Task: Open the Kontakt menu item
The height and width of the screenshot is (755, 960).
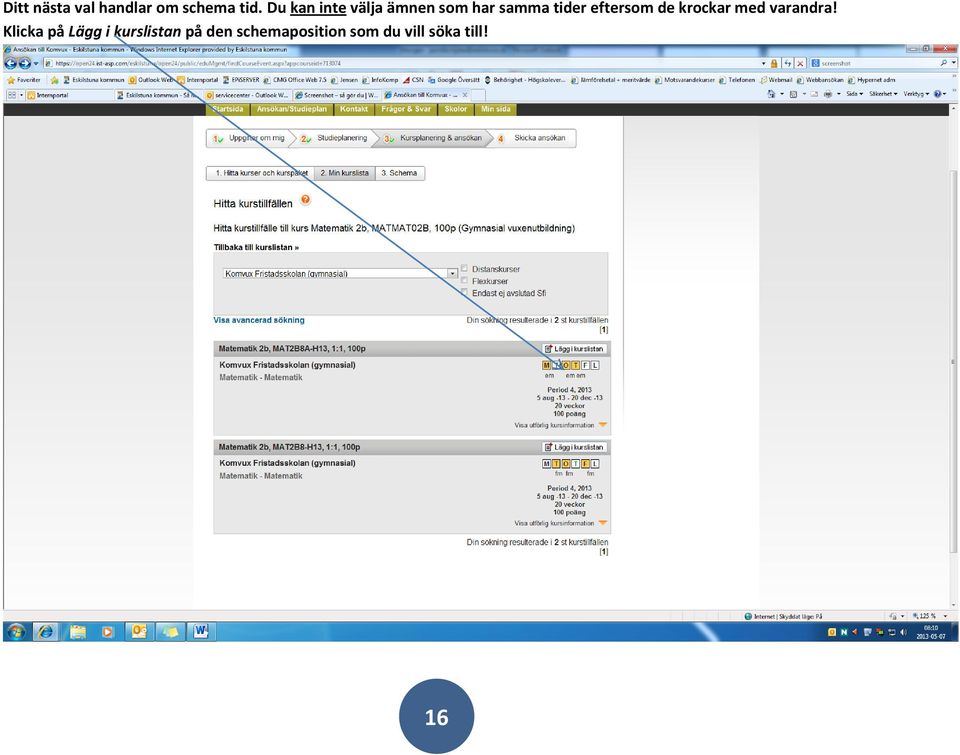Action: click(x=354, y=109)
